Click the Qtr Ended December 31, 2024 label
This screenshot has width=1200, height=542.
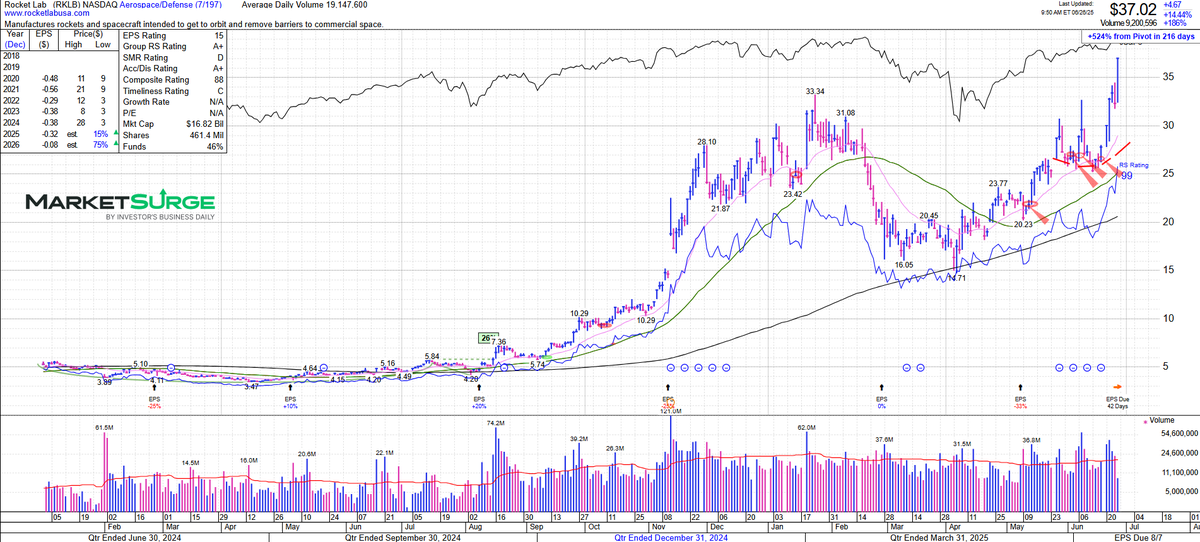[672, 537]
